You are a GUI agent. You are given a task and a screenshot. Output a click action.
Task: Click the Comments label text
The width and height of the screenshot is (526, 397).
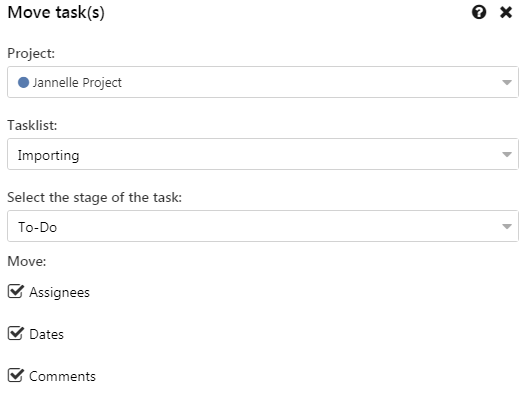pyautogui.click(x=62, y=376)
